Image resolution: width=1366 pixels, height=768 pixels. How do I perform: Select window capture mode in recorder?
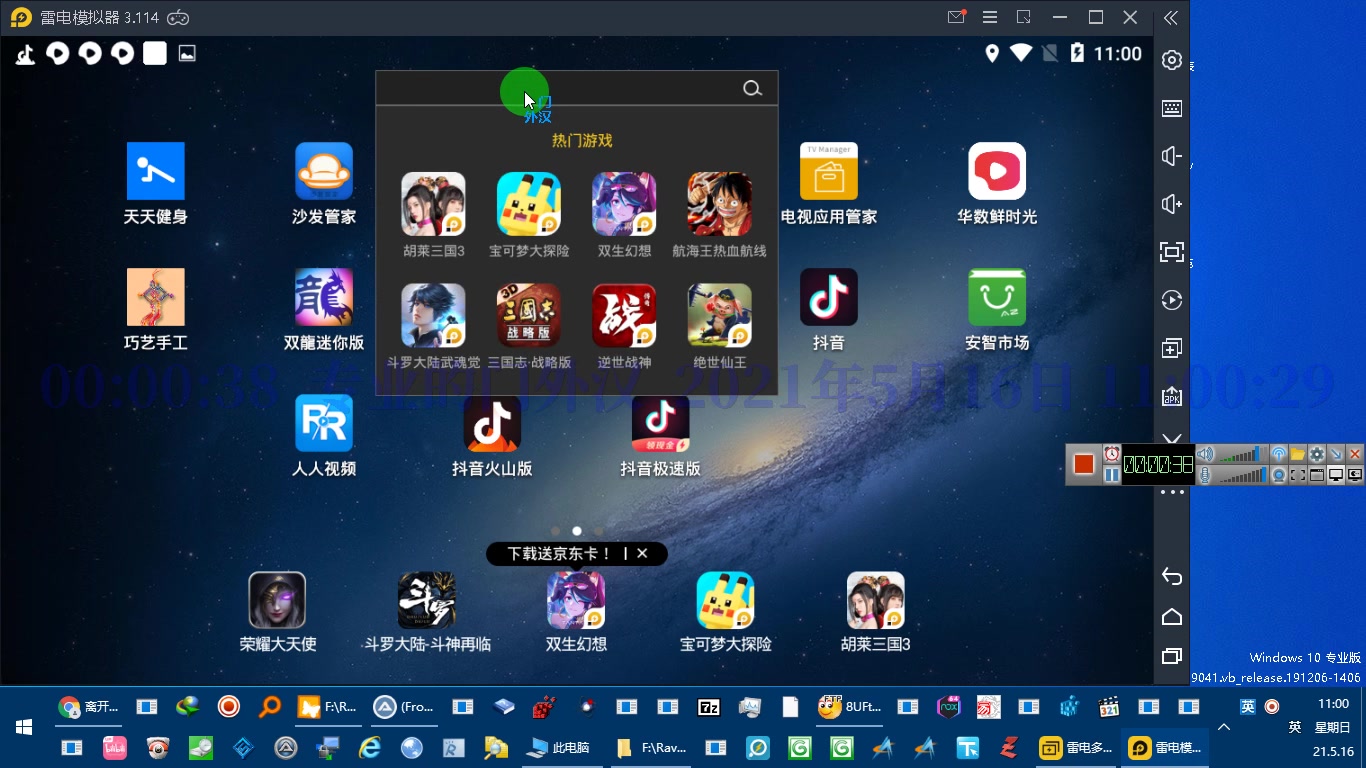[1317, 475]
